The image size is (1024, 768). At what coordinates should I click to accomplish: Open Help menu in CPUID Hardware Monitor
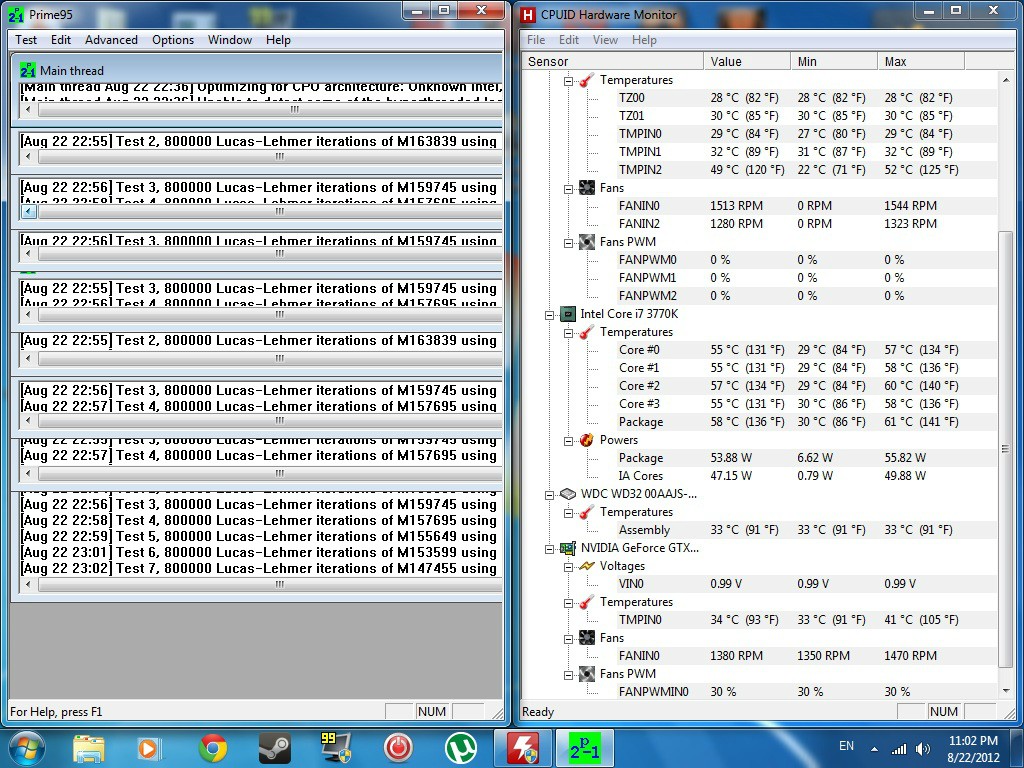tap(644, 40)
